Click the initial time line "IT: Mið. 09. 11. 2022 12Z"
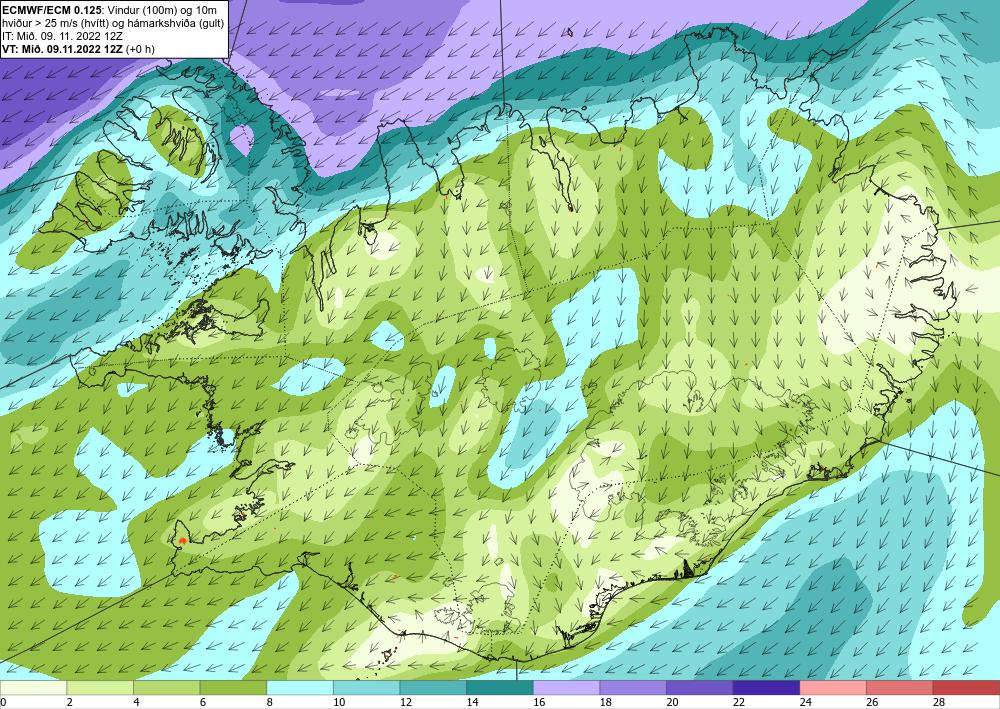1000x709 pixels. (x=62, y=36)
